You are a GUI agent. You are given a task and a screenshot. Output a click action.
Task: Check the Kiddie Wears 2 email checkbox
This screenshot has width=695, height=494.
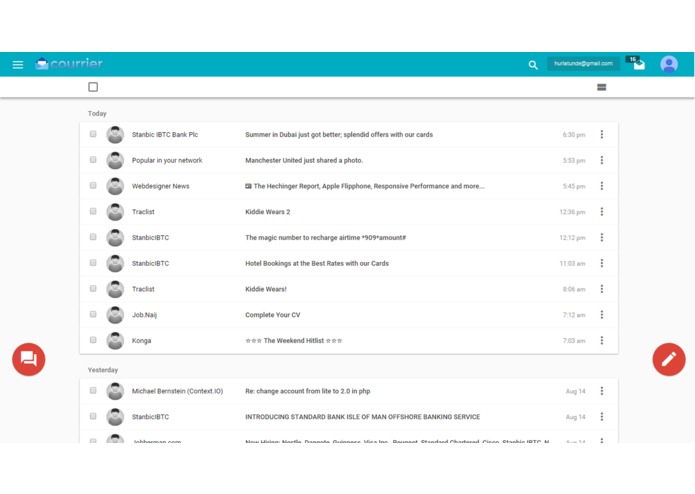pos(93,211)
